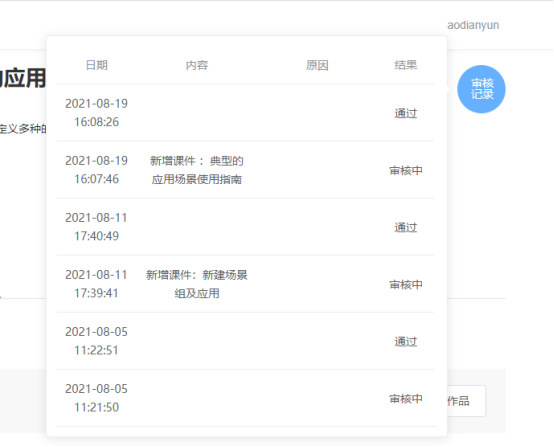The height and width of the screenshot is (447, 554).
Task: Click the blue 审核记录 round button
Action: pyautogui.click(x=481, y=89)
